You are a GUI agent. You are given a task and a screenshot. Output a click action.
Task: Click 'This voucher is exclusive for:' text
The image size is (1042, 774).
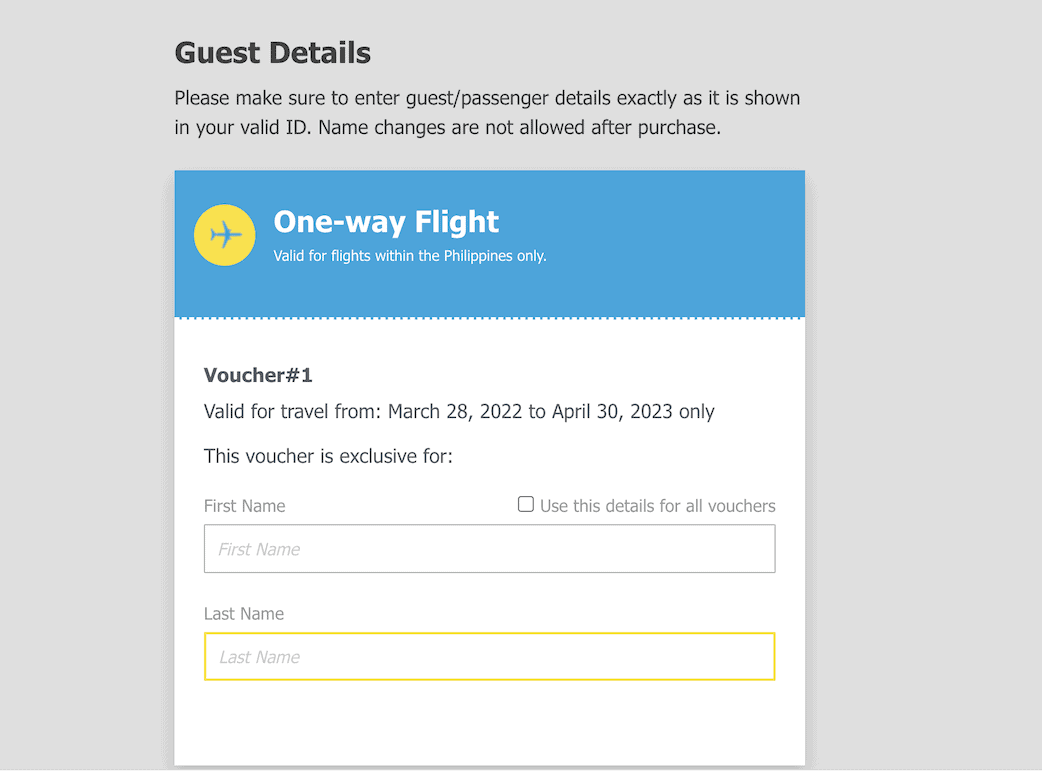tap(328, 456)
